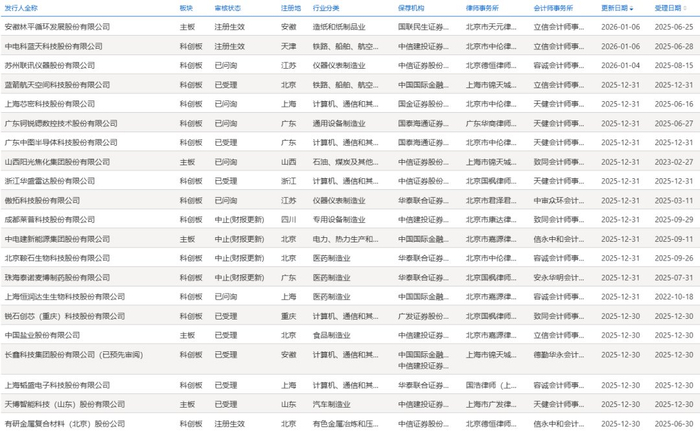Open 珠海泰诺麦博制药股份有限公司 entry

[x=57, y=278]
